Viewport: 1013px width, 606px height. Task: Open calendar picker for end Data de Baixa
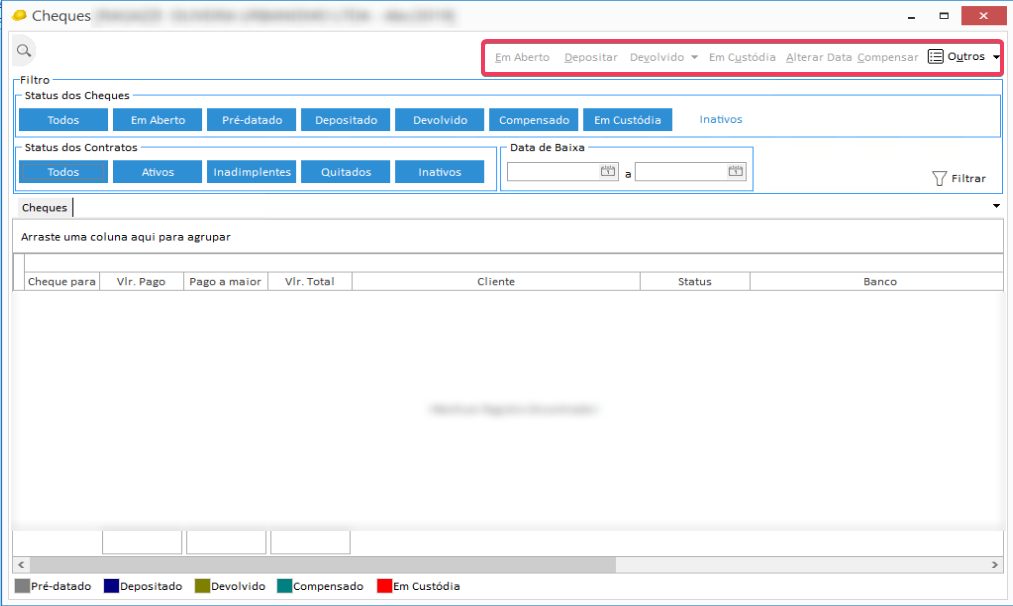click(735, 172)
